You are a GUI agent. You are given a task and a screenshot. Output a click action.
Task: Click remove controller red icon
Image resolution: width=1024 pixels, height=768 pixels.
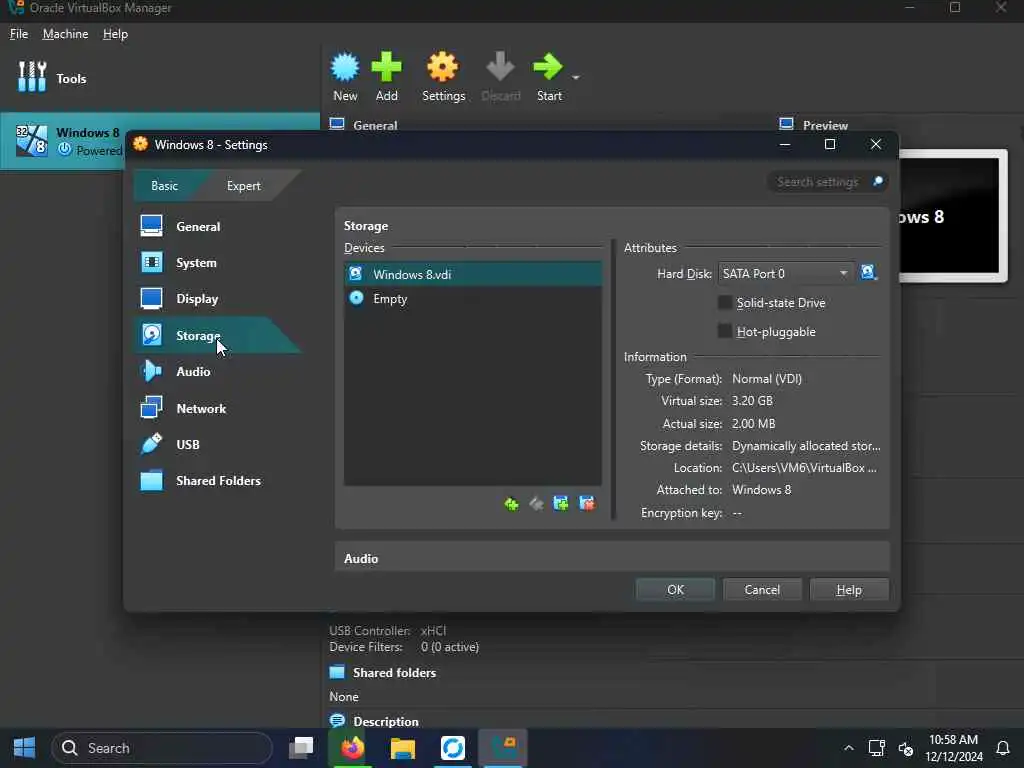(586, 504)
